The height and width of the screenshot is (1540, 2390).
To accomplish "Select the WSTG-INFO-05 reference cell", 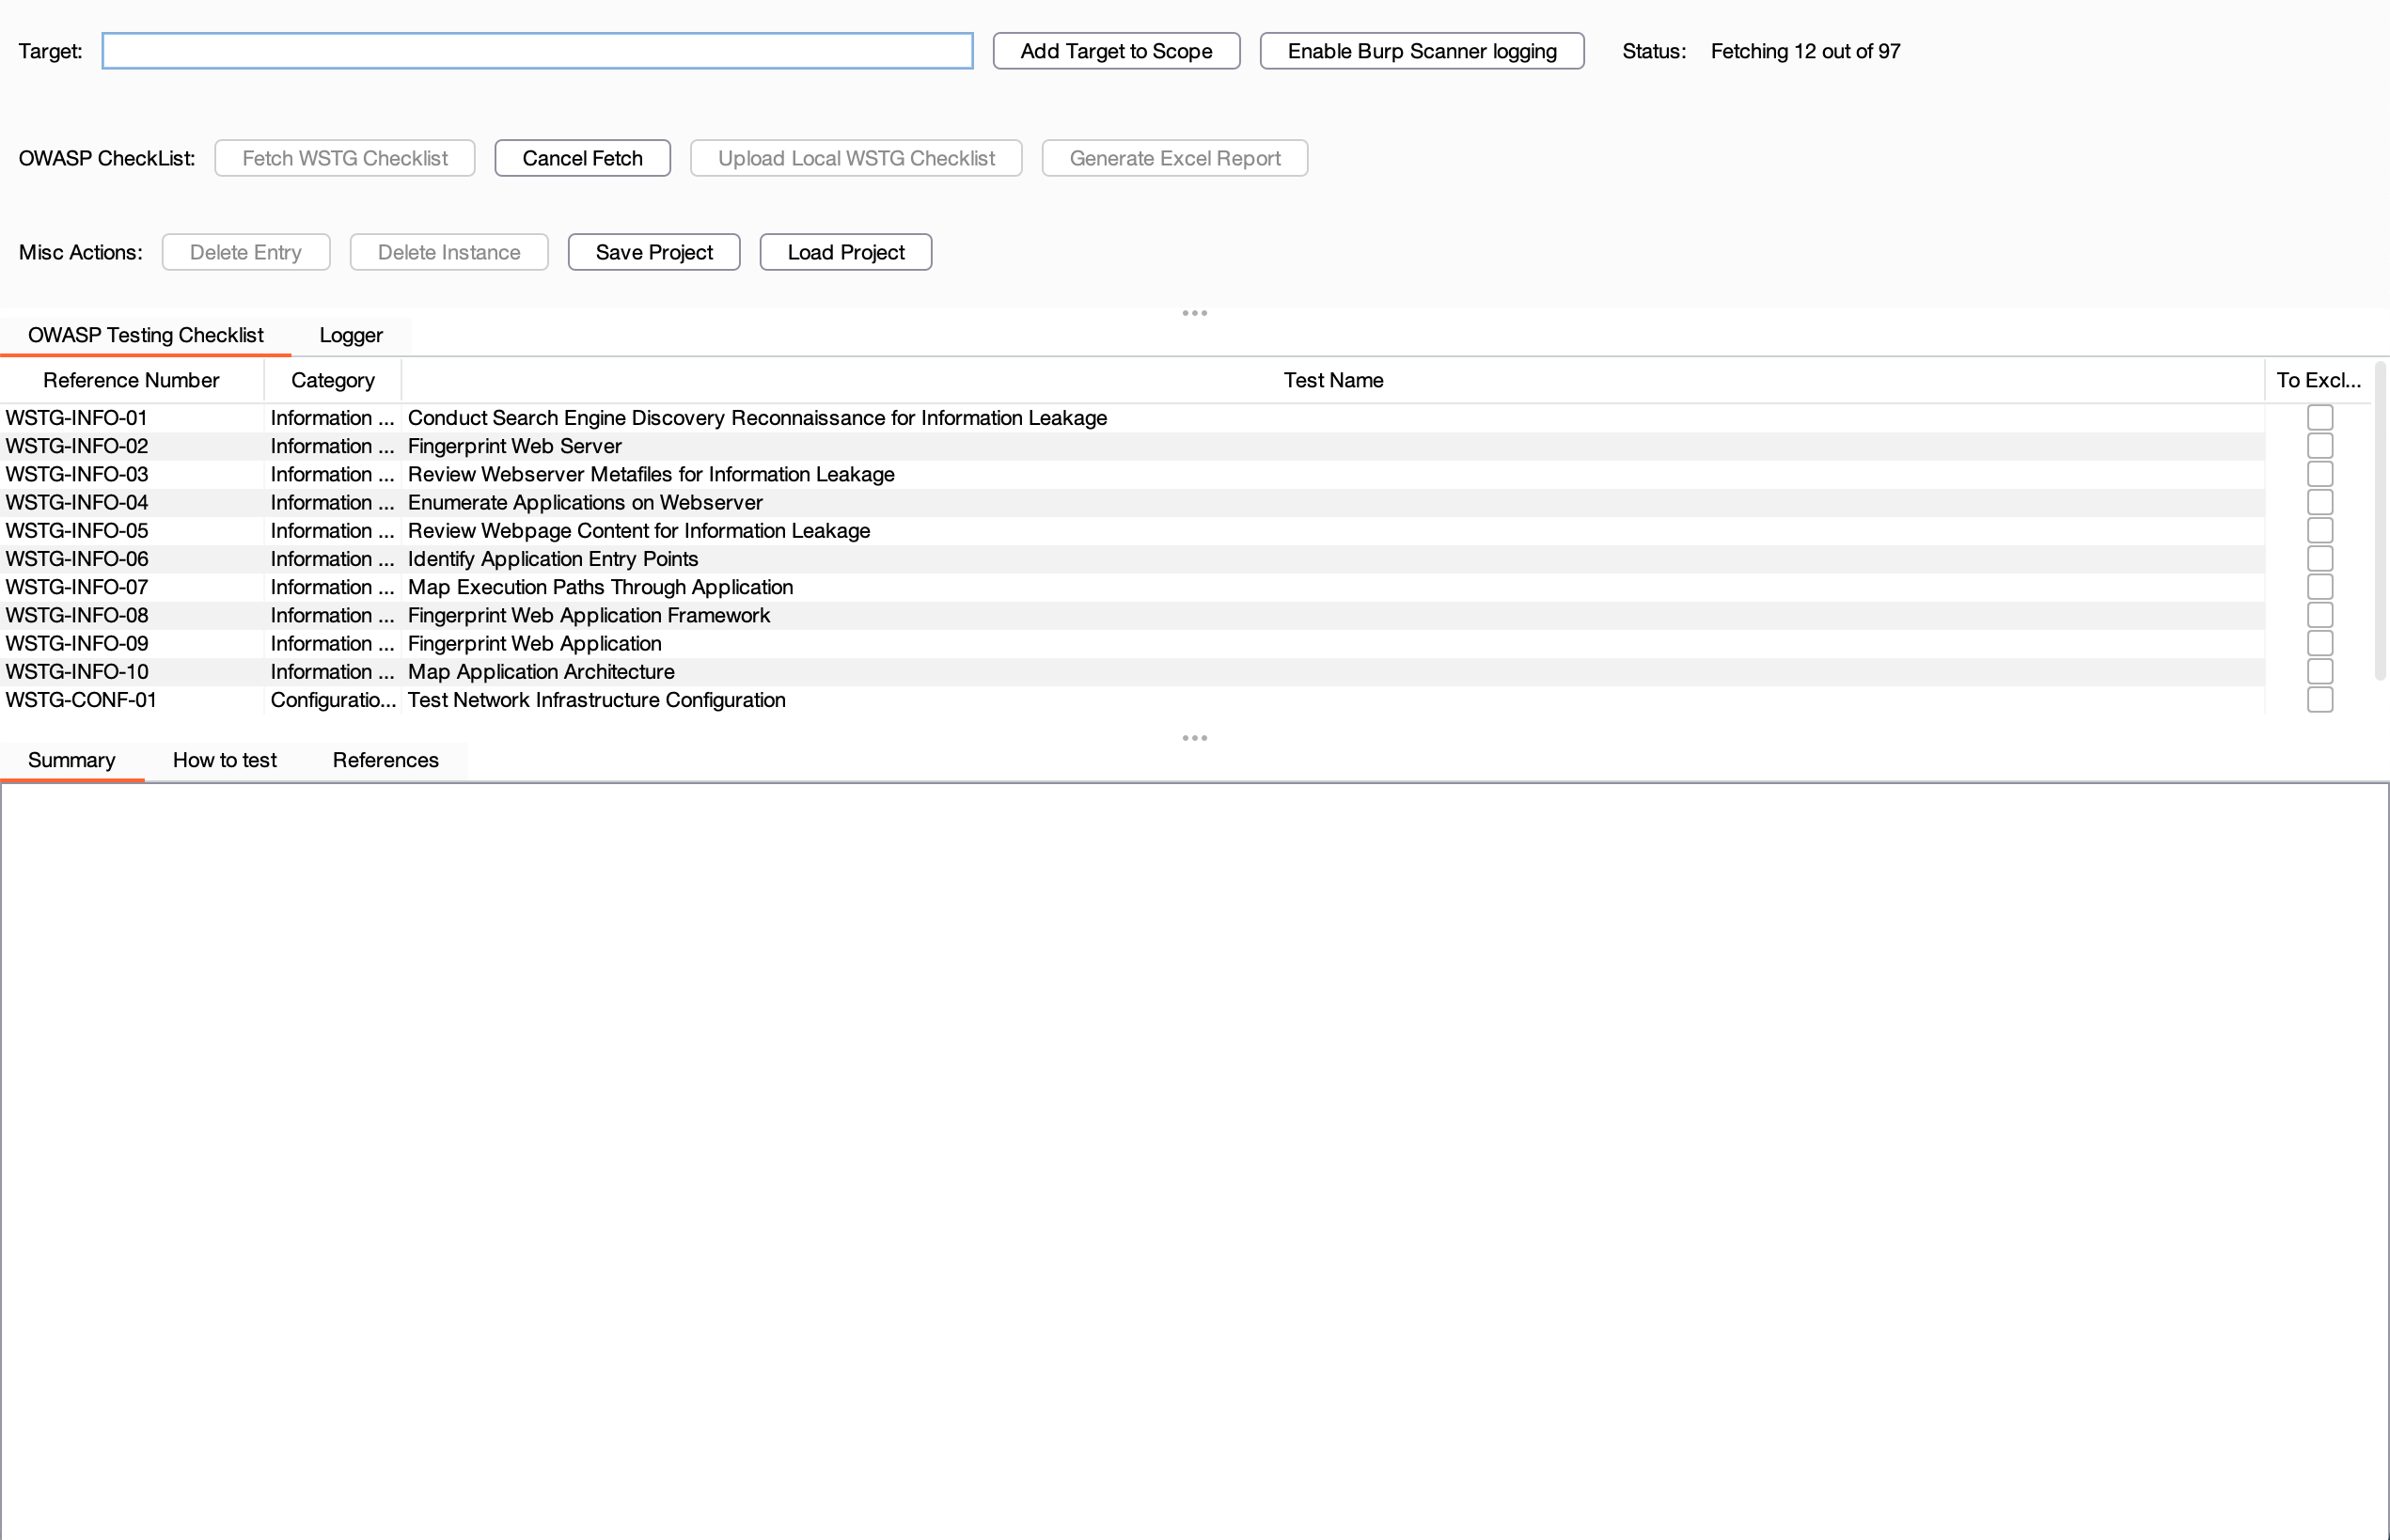I will pyautogui.click(x=132, y=530).
